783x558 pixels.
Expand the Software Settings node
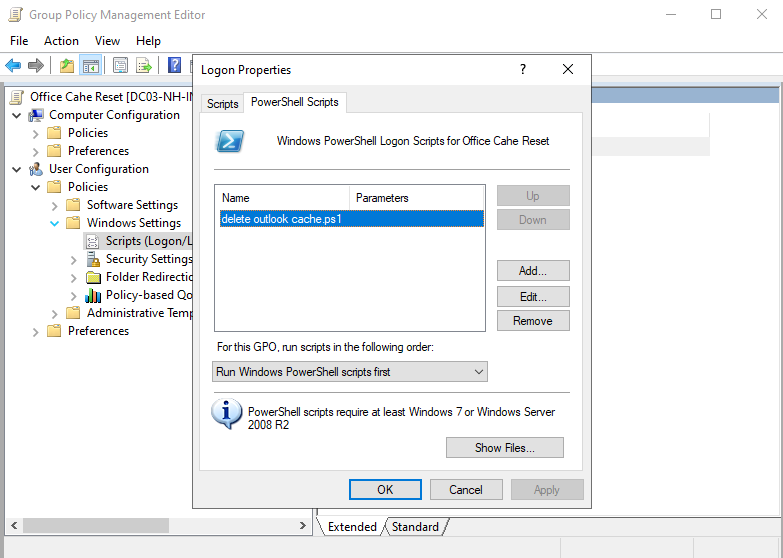click(54, 205)
